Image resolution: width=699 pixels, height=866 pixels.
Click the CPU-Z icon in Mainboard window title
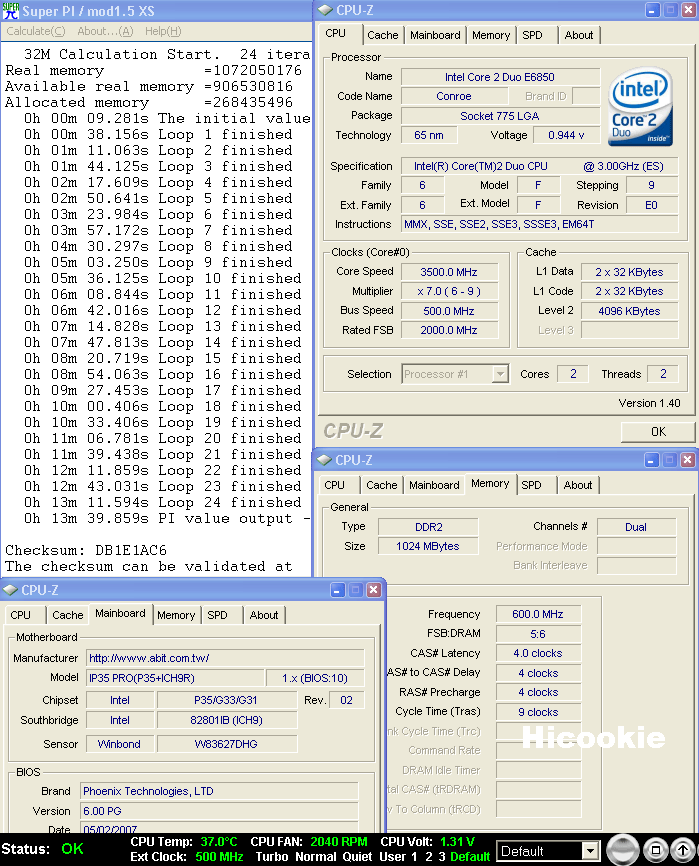click(10, 590)
